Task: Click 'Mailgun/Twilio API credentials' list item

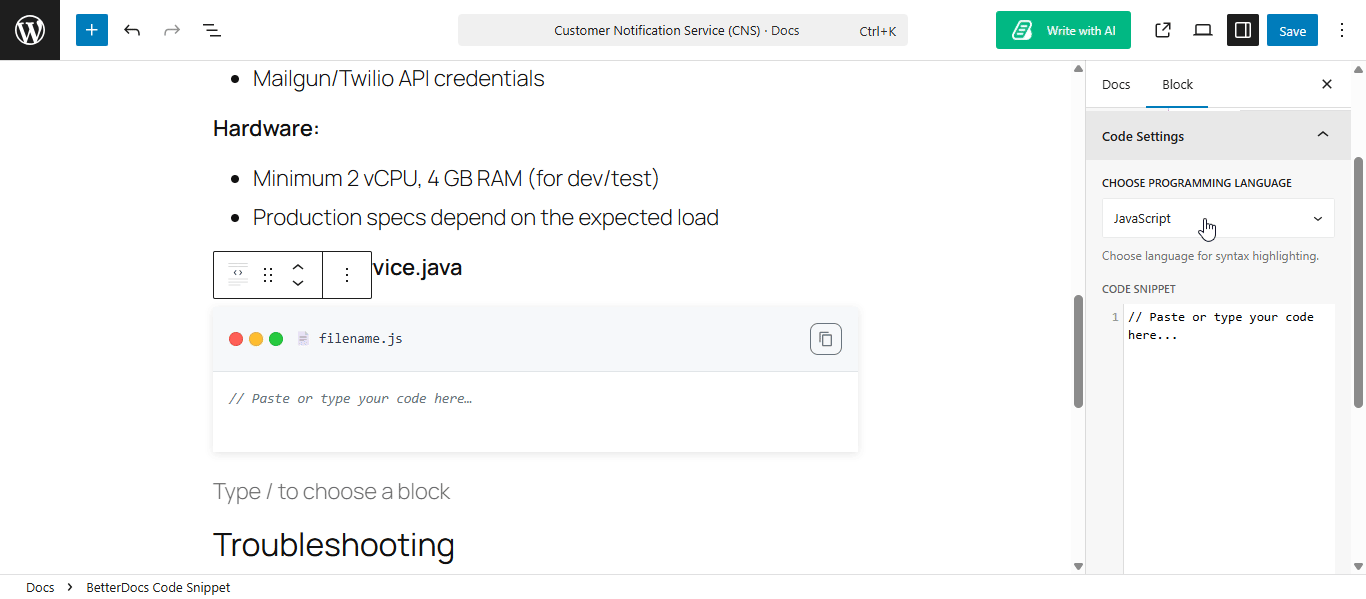Action: (x=398, y=78)
